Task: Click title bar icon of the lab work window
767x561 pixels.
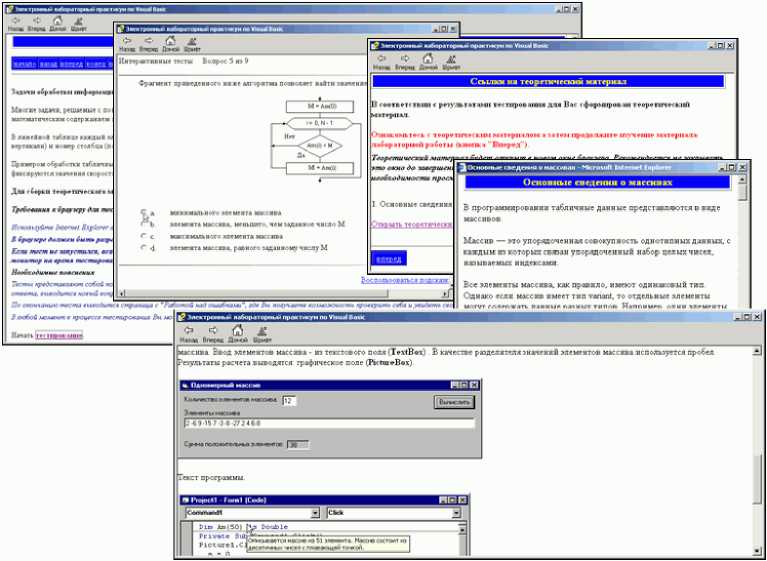Action: point(182,316)
